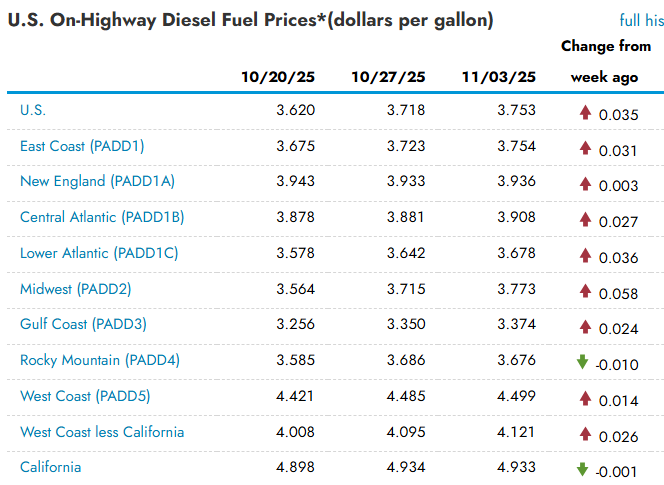Click the up arrow in Gulf Coast row
Screen dimensions: 664x485
585,326
